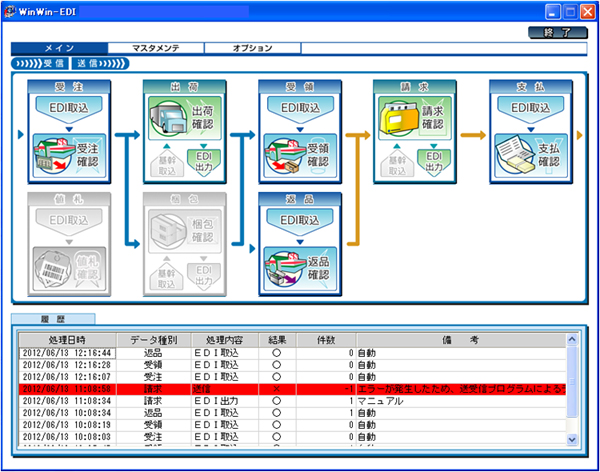Select the 履歴 history tab

53,319
